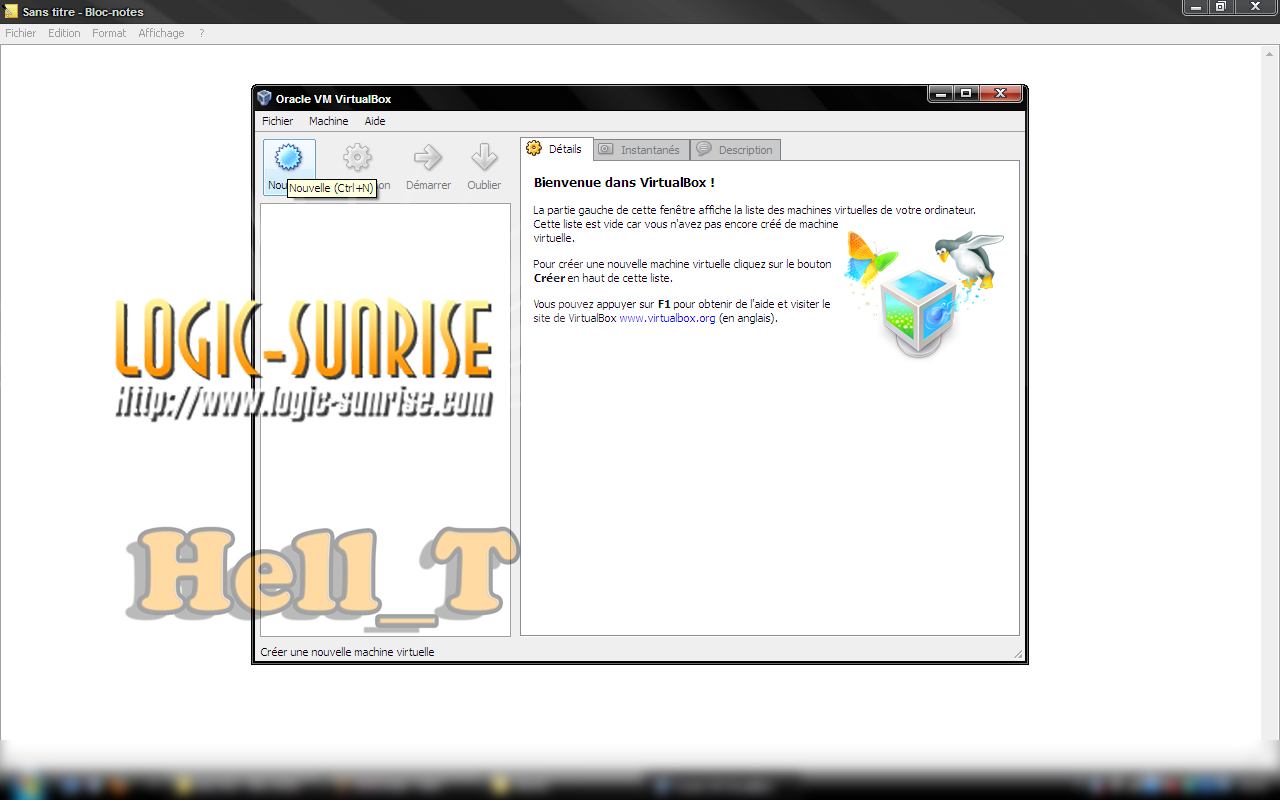Click the Configuration gear toolbar icon
Viewport: 1280px width, 800px height.
tap(357, 157)
